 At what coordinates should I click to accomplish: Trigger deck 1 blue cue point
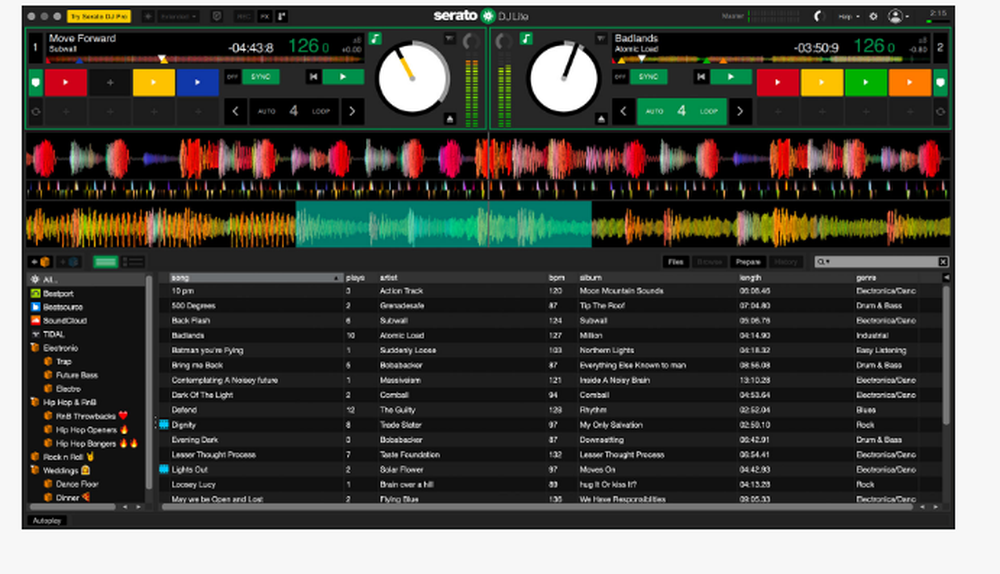click(198, 83)
